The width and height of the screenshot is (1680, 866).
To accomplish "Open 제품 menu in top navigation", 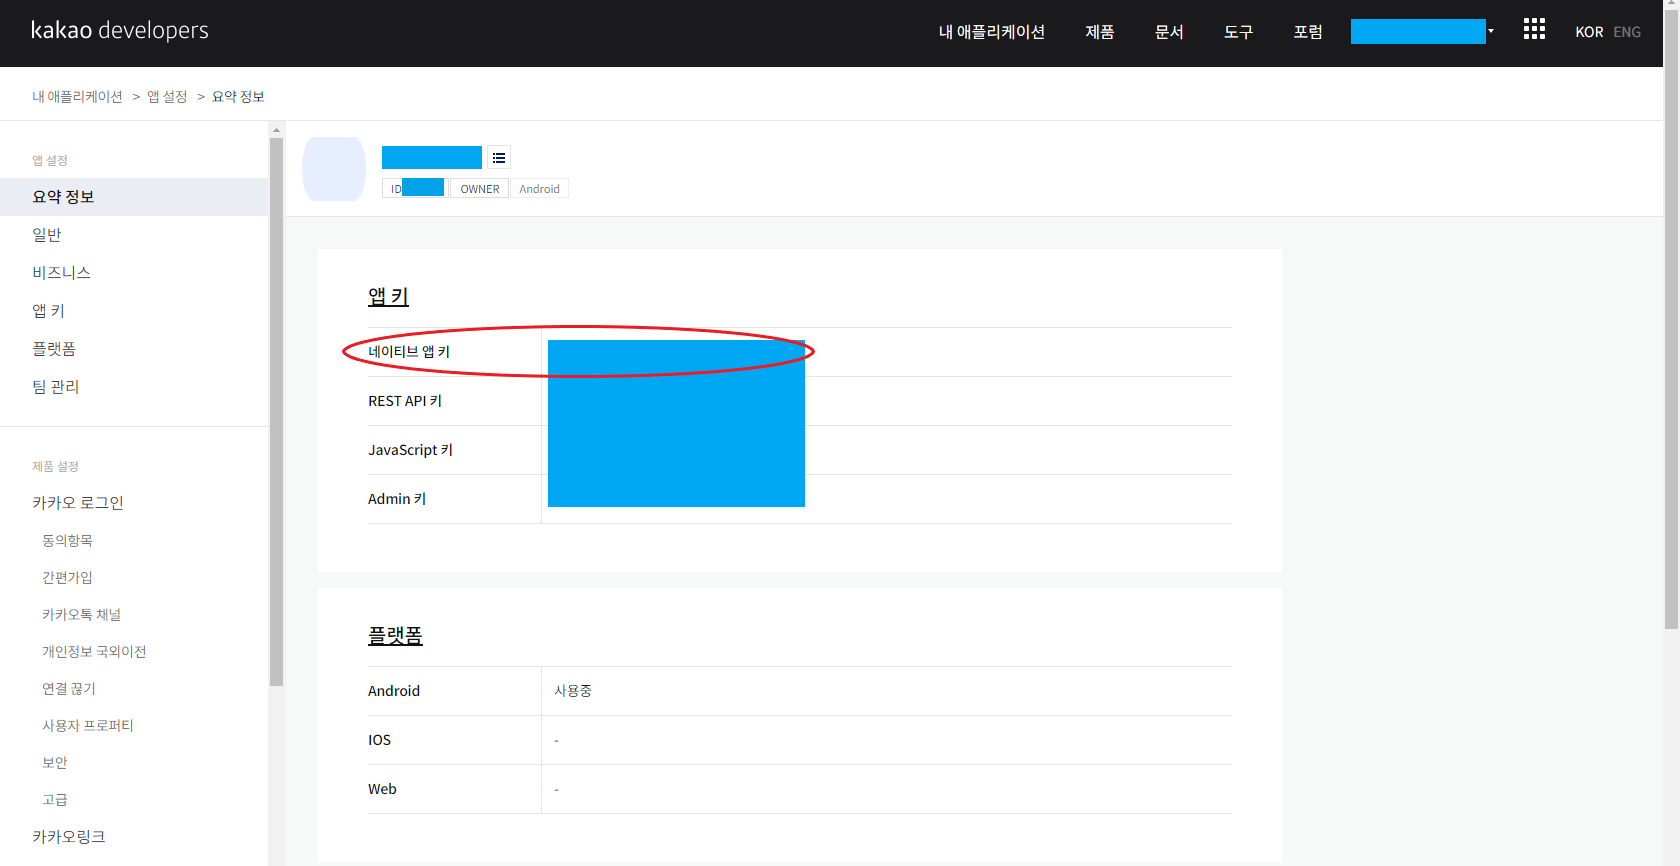I will tap(1100, 32).
